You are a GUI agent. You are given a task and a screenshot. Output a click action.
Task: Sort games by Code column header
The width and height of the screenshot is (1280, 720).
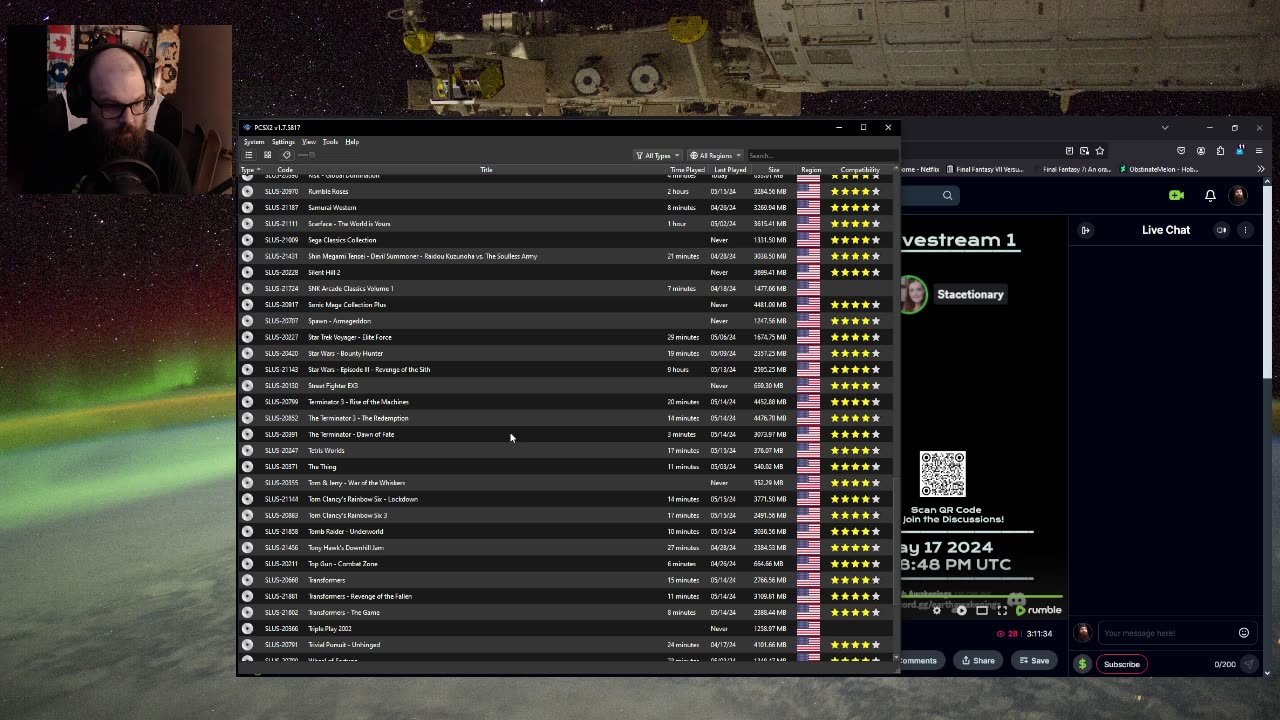pyautogui.click(x=285, y=170)
